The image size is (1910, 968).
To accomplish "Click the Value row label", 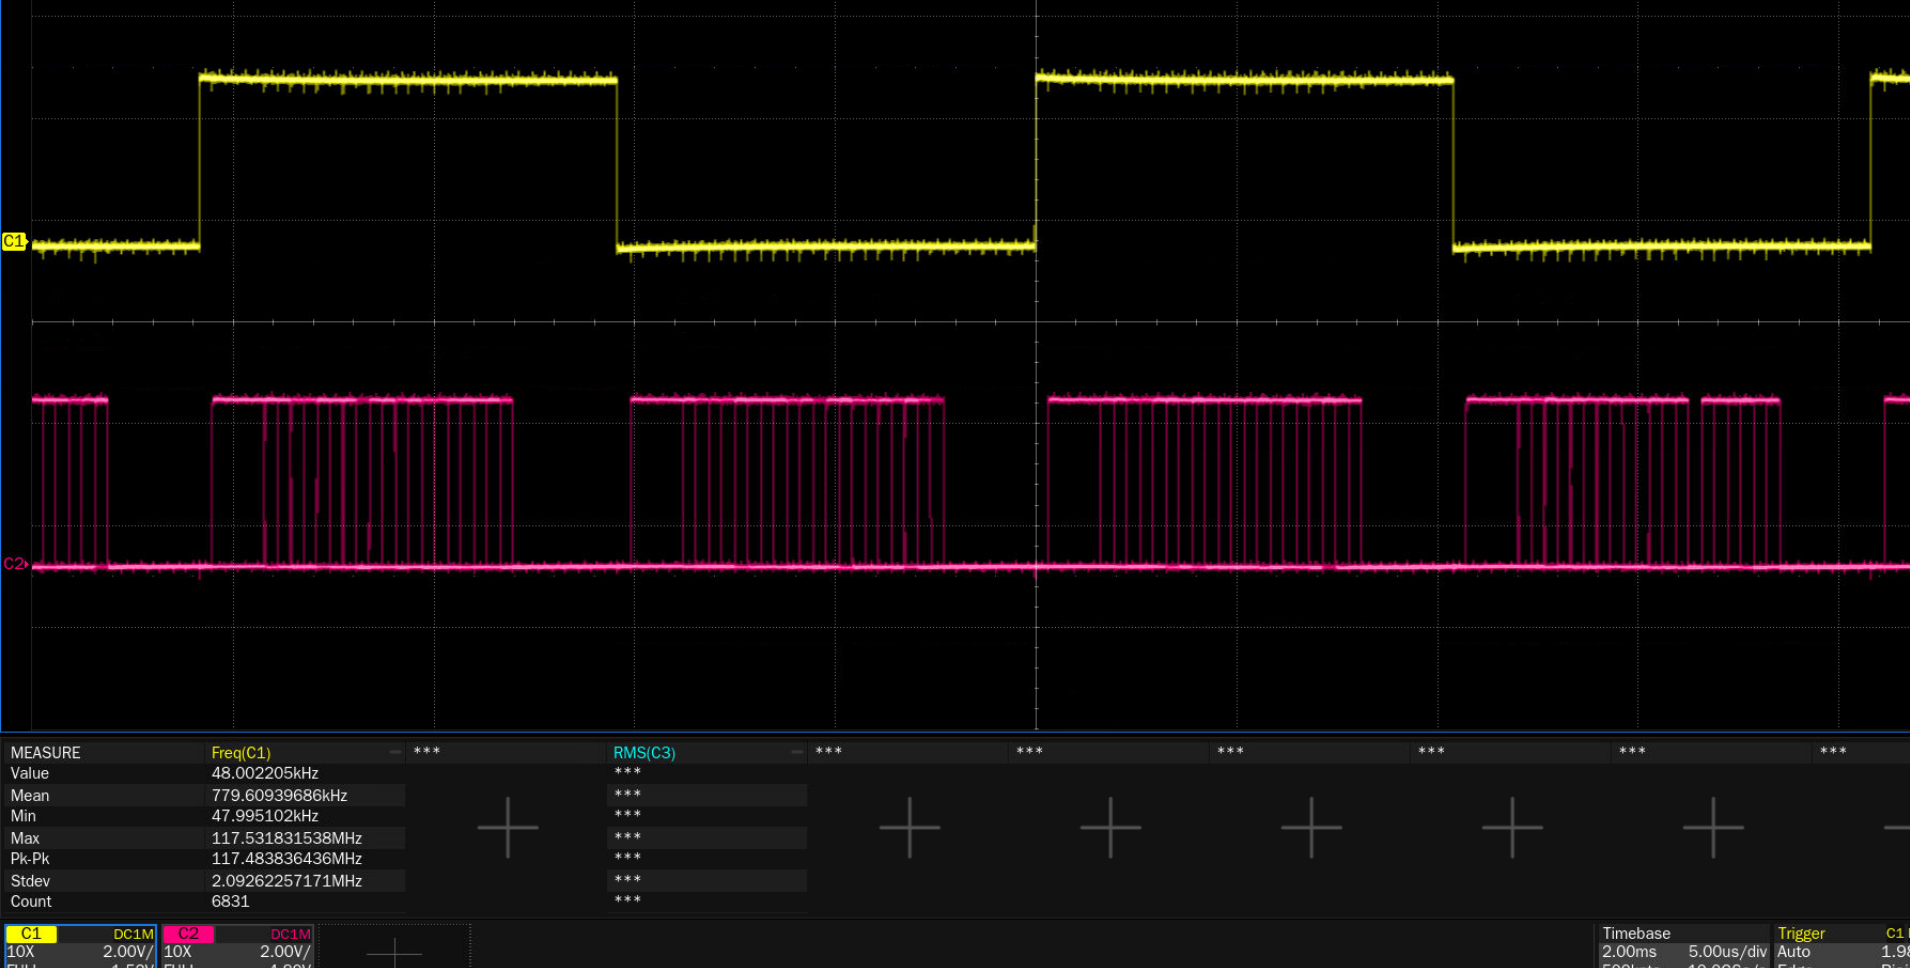I will (x=29, y=773).
